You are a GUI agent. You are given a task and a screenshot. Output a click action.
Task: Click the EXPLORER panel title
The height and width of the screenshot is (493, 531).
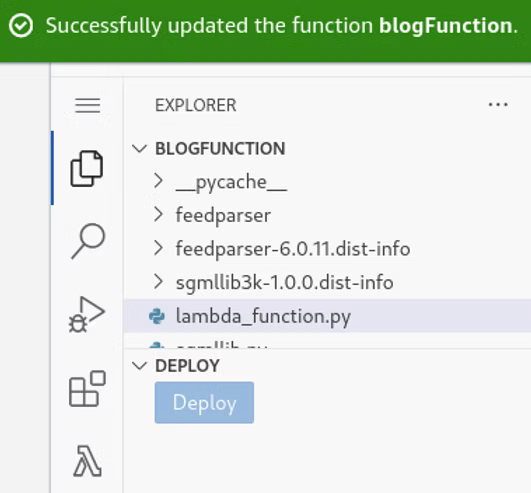coord(196,105)
